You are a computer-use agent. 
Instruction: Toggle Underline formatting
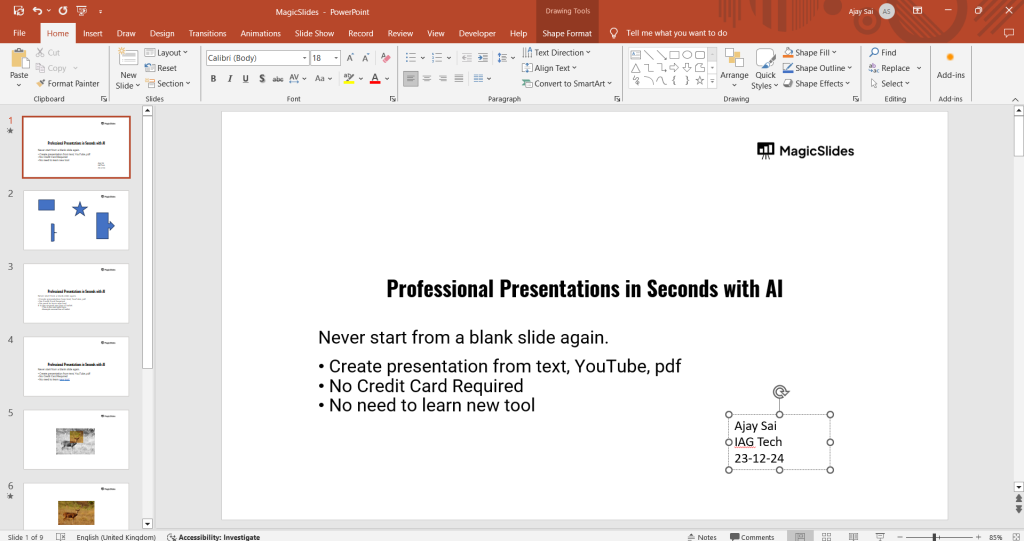(x=246, y=78)
